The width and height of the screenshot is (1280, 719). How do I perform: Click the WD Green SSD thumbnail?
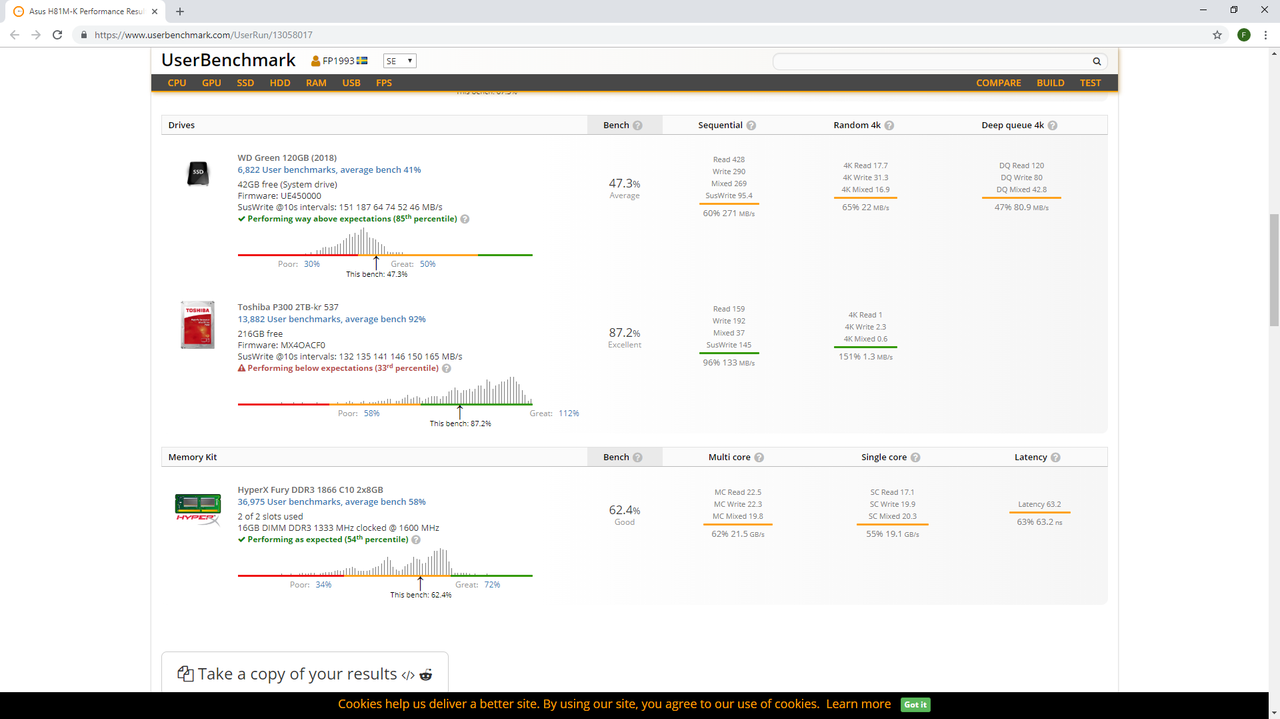pos(198,174)
